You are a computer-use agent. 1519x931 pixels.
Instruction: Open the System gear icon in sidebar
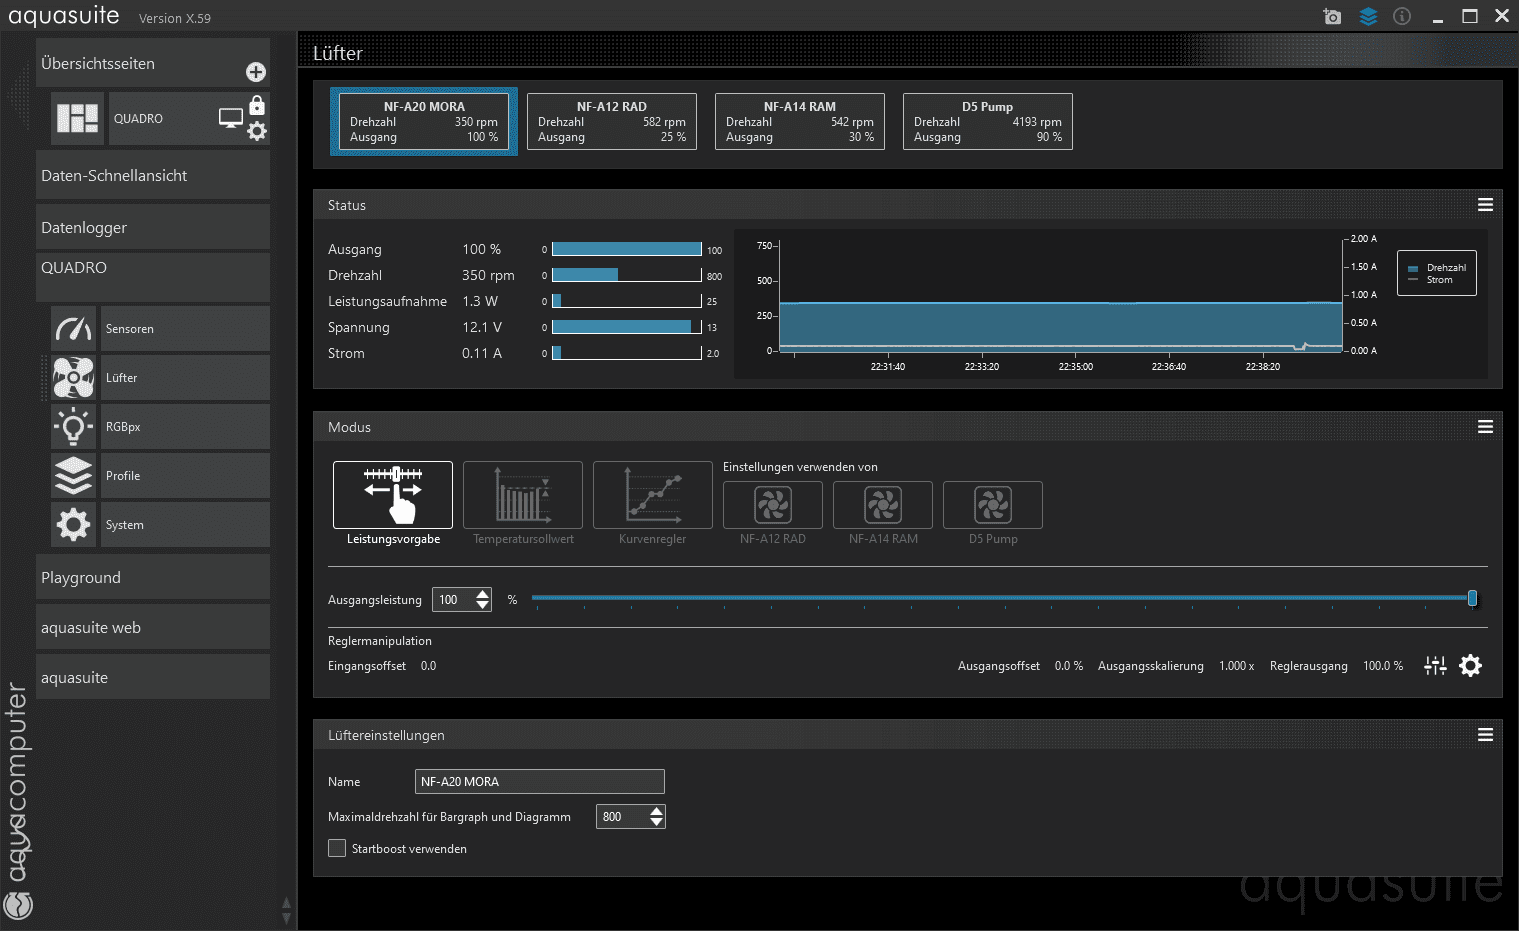73,525
